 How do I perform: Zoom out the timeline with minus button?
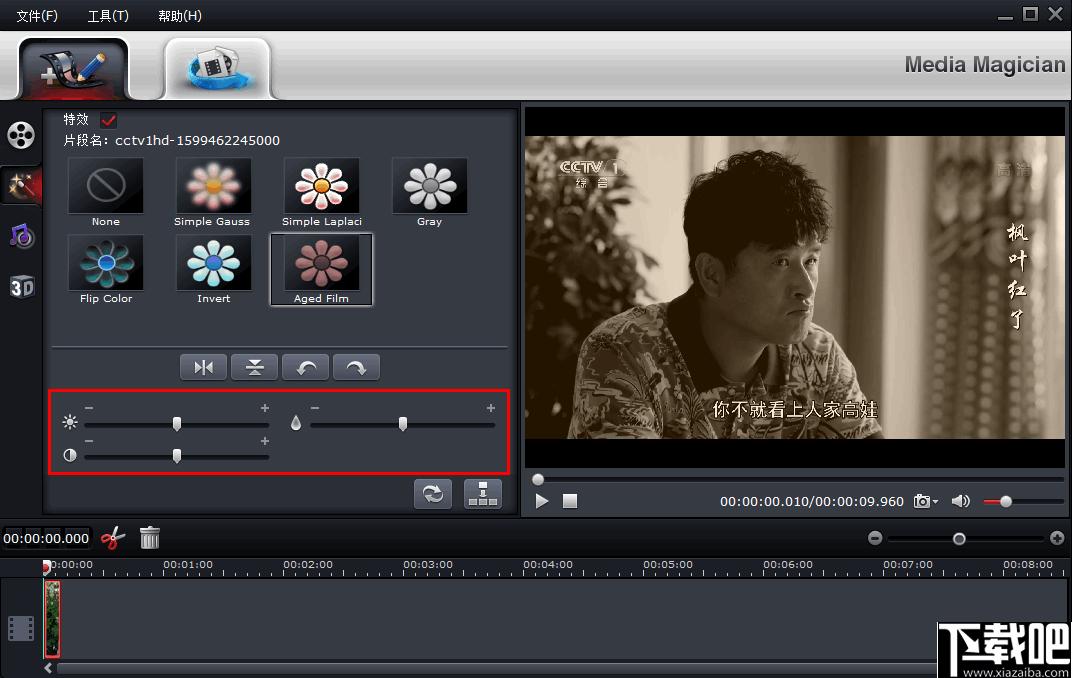[x=875, y=538]
